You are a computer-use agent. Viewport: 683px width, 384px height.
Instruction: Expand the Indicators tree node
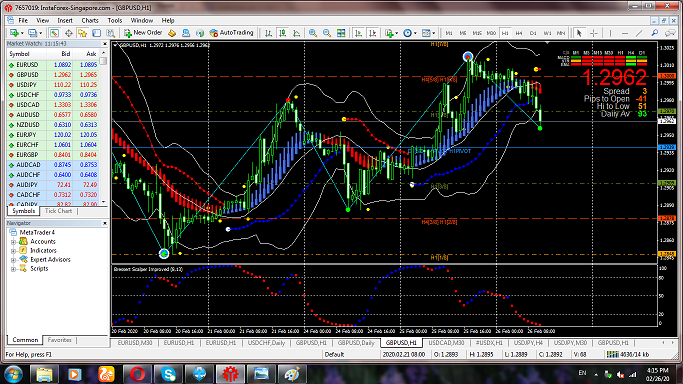[13, 251]
